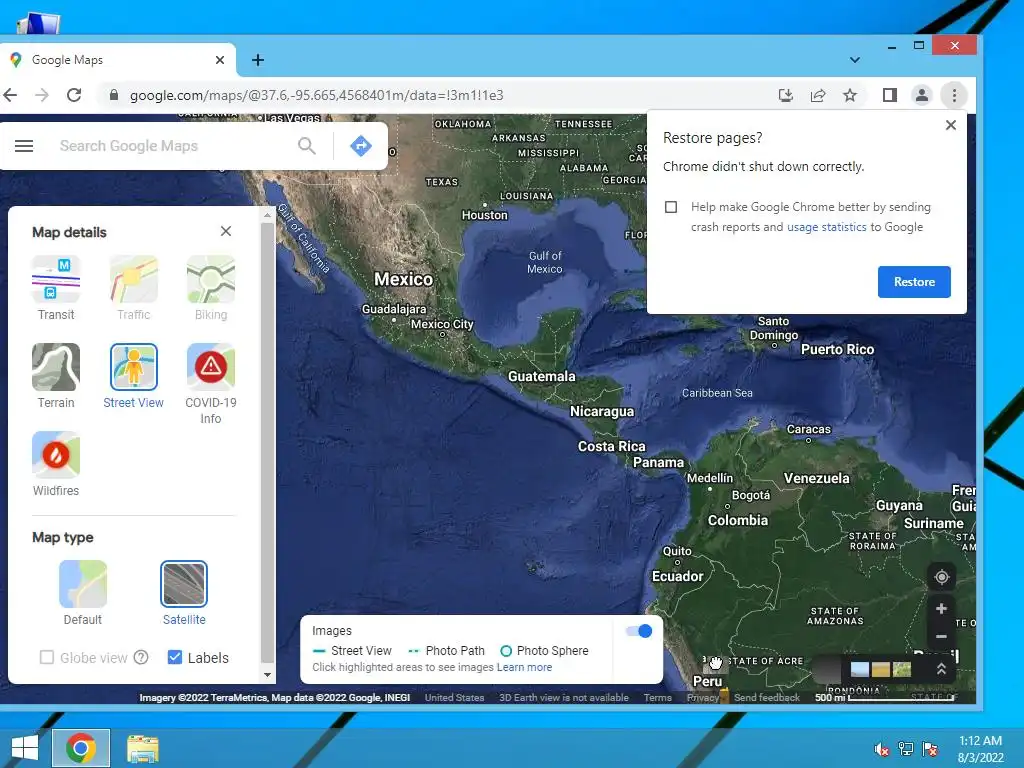This screenshot has height=768, width=1024.
Task: Open the Windows Start menu
Action: click(x=24, y=748)
